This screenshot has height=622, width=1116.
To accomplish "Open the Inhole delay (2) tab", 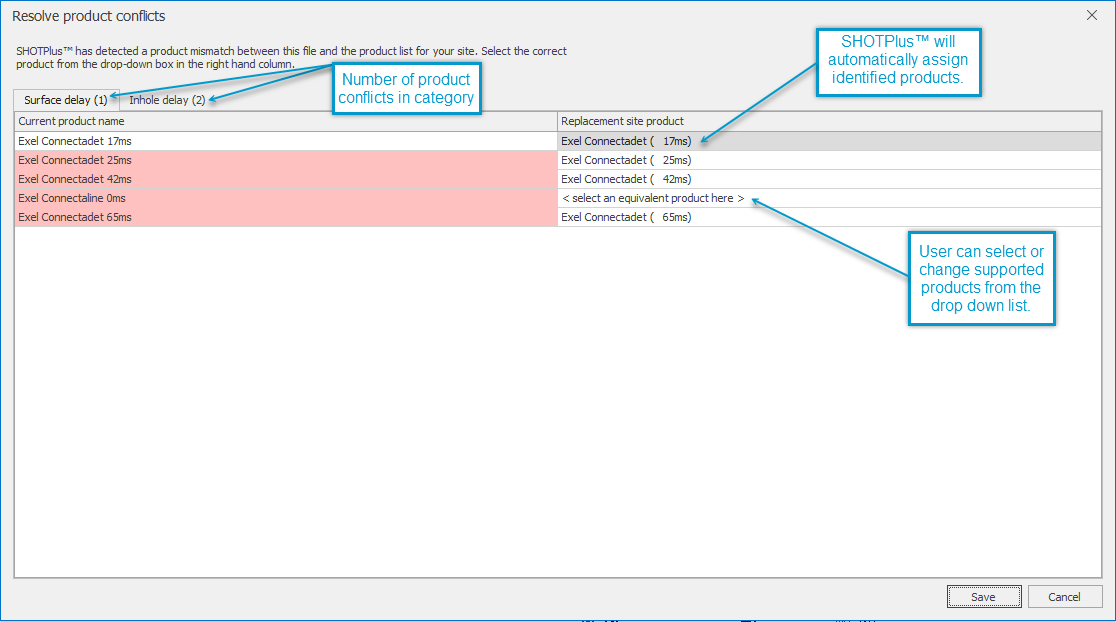I will pyautogui.click(x=167, y=100).
